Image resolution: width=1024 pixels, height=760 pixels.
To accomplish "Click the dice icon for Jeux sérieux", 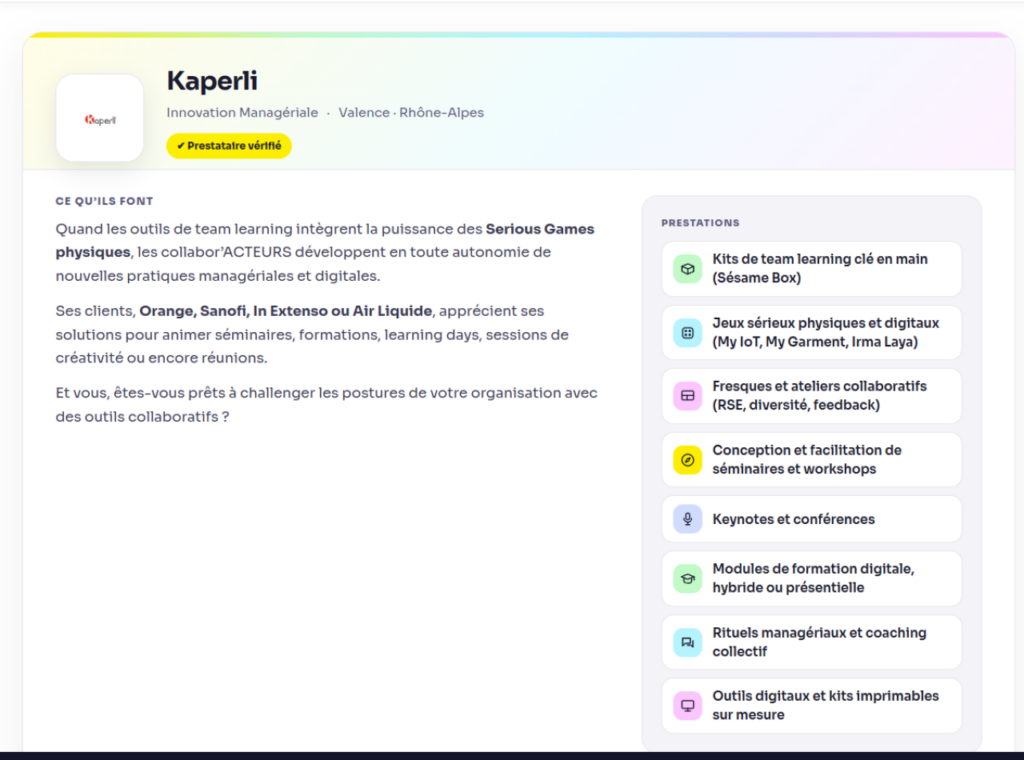I will pyautogui.click(x=687, y=333).
